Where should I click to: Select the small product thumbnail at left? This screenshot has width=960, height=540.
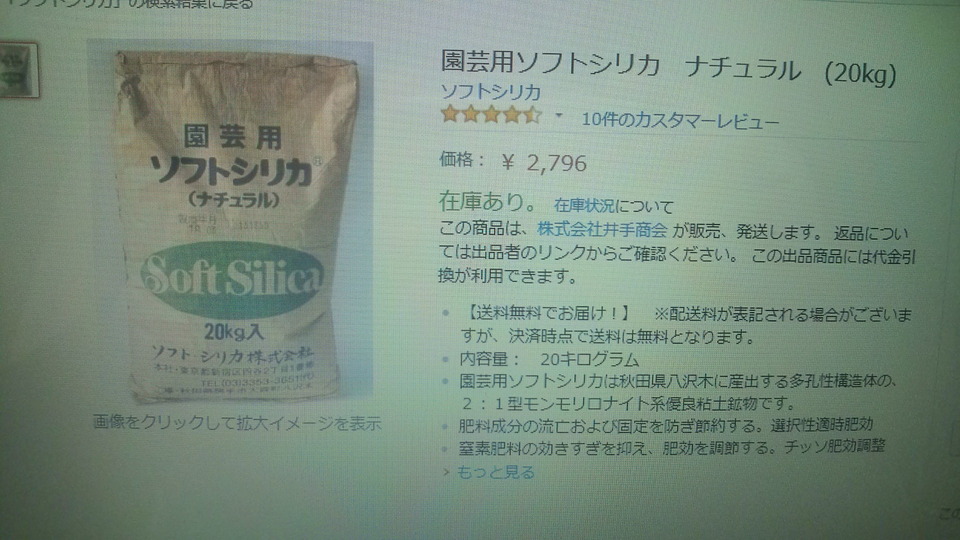pos(18,70)
